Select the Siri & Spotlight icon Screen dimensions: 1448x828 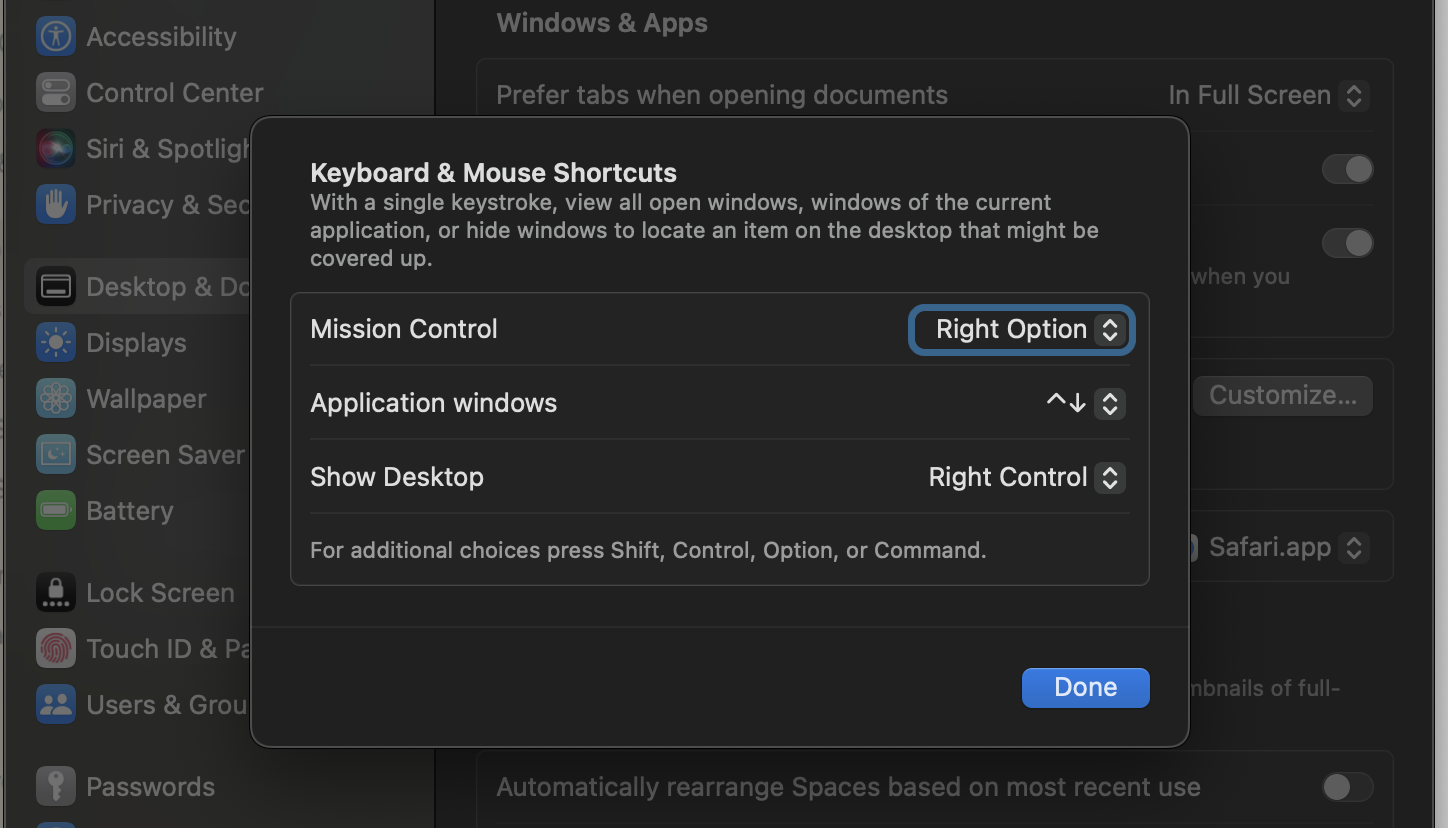[x=56, y=149]
